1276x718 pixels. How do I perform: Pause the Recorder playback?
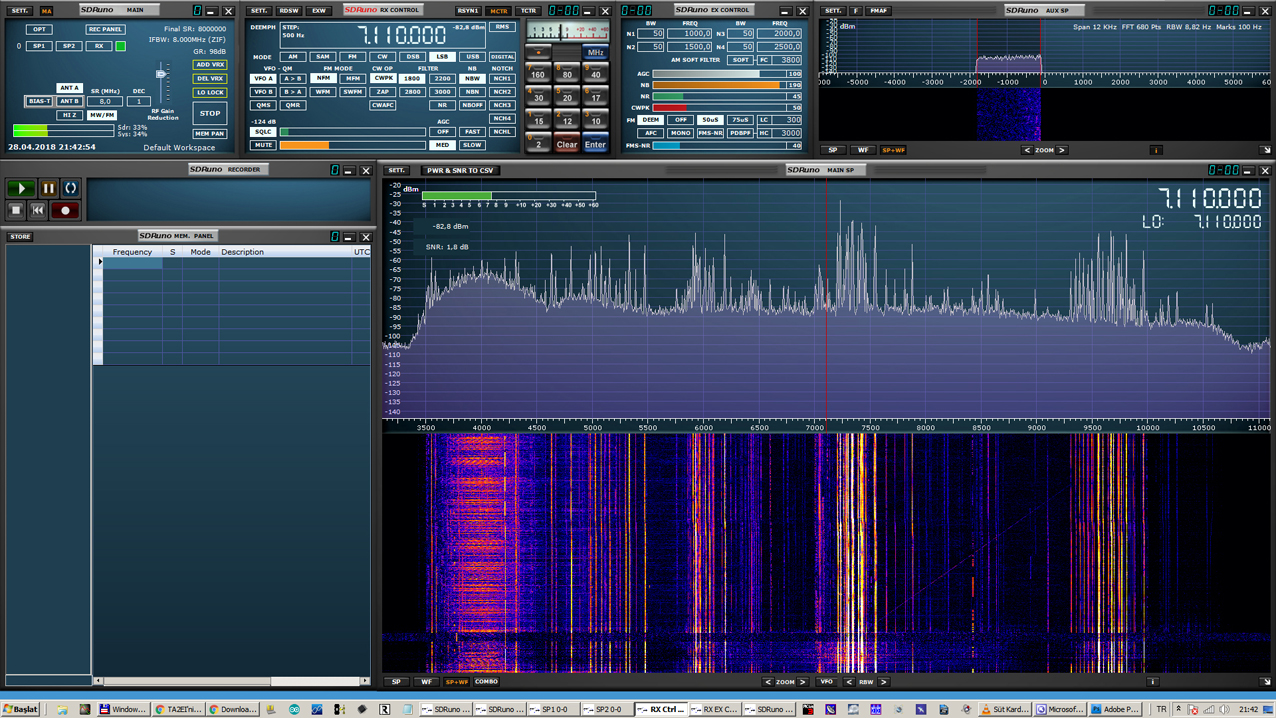point(48,188)
